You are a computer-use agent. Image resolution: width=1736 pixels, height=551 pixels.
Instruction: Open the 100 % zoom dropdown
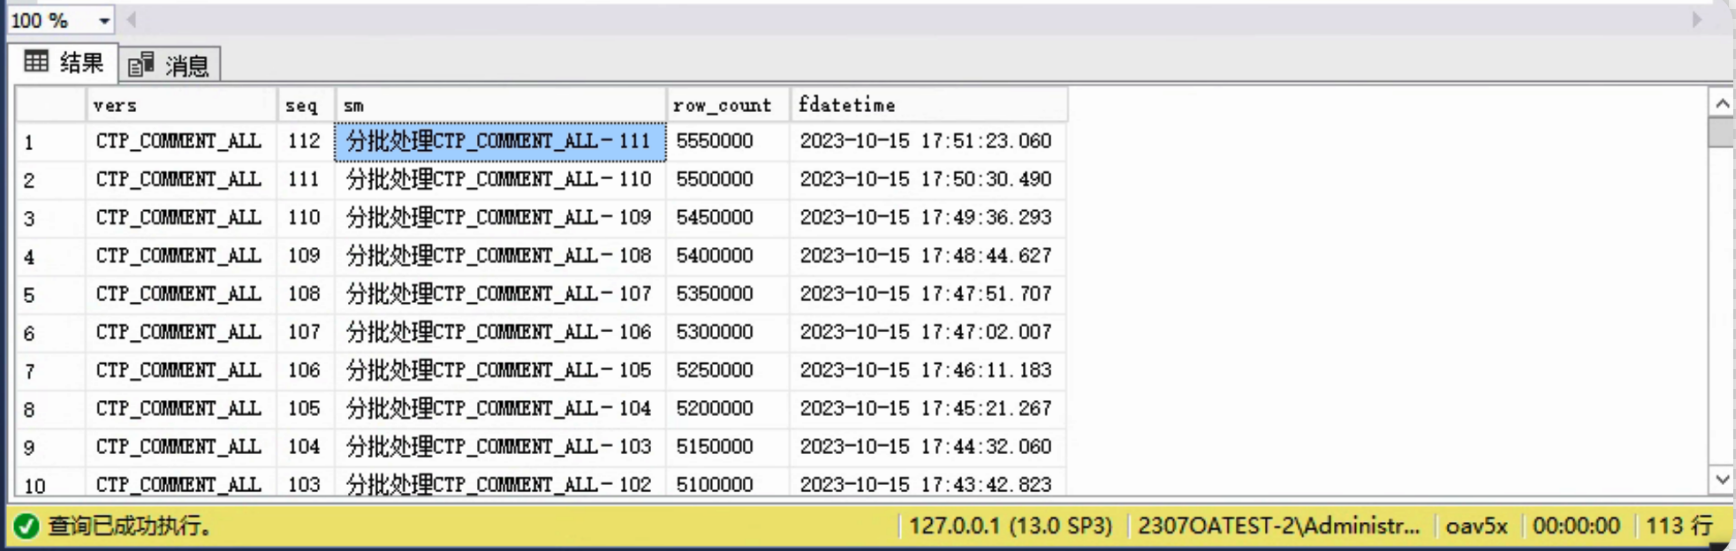click(103, 20)
